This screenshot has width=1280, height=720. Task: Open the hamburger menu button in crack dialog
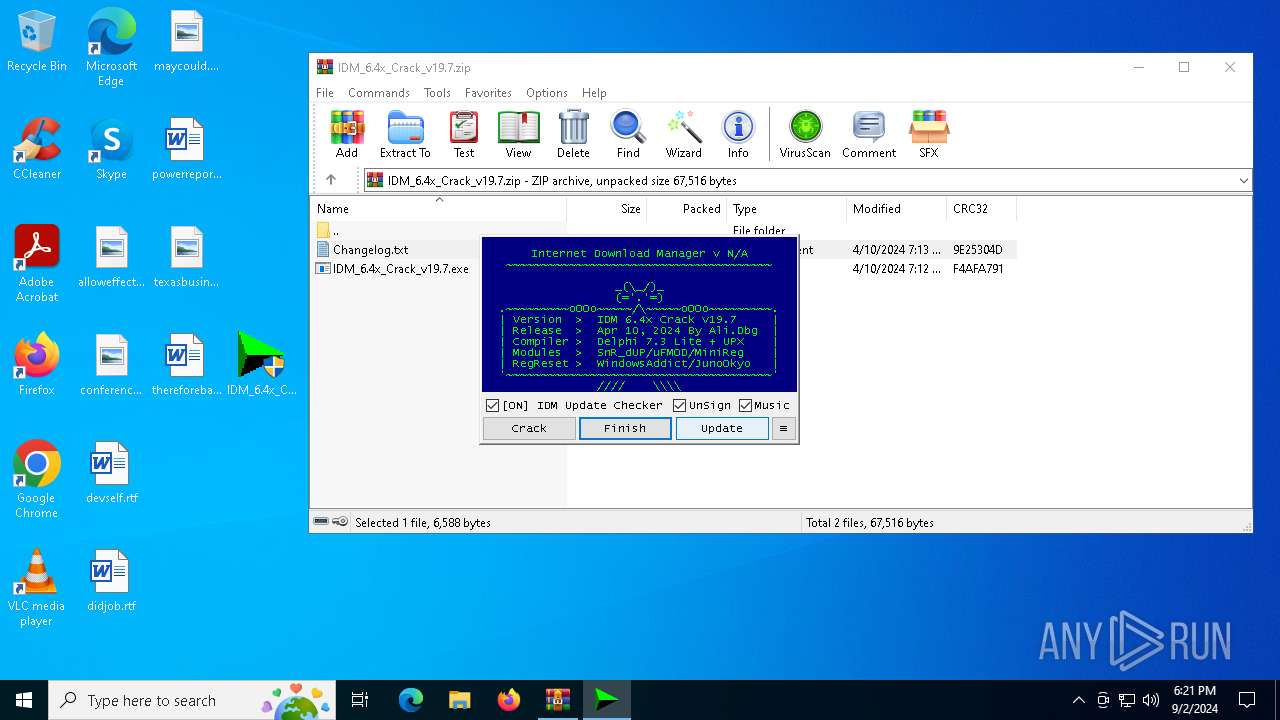click(x=783, y=428)
